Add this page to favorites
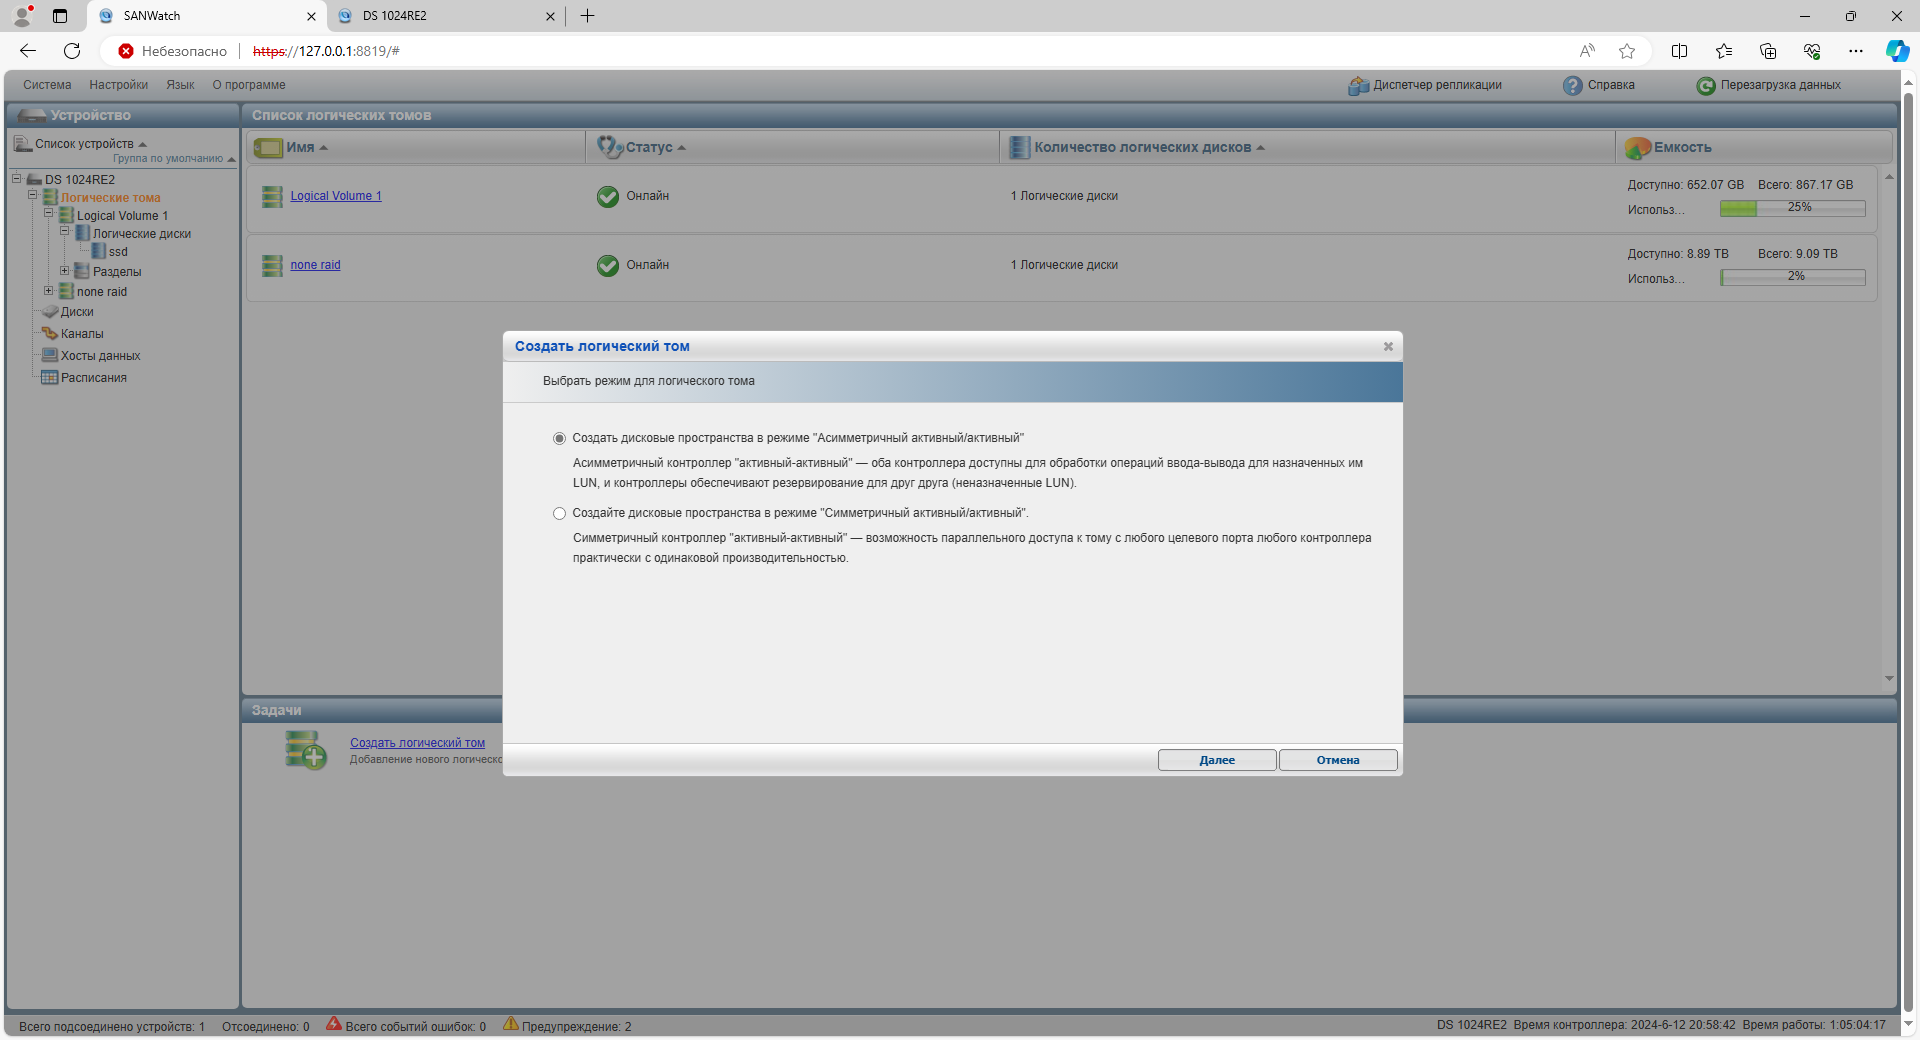 coord(1627,51)
